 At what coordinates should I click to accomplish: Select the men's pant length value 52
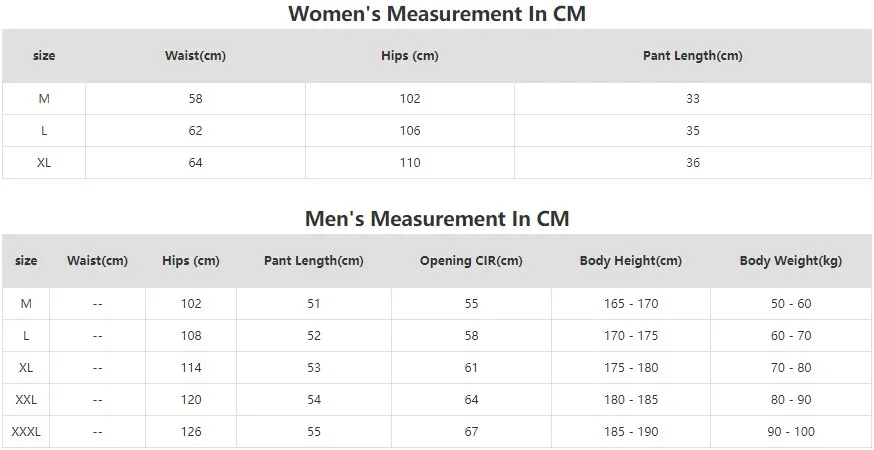point(314,336)
